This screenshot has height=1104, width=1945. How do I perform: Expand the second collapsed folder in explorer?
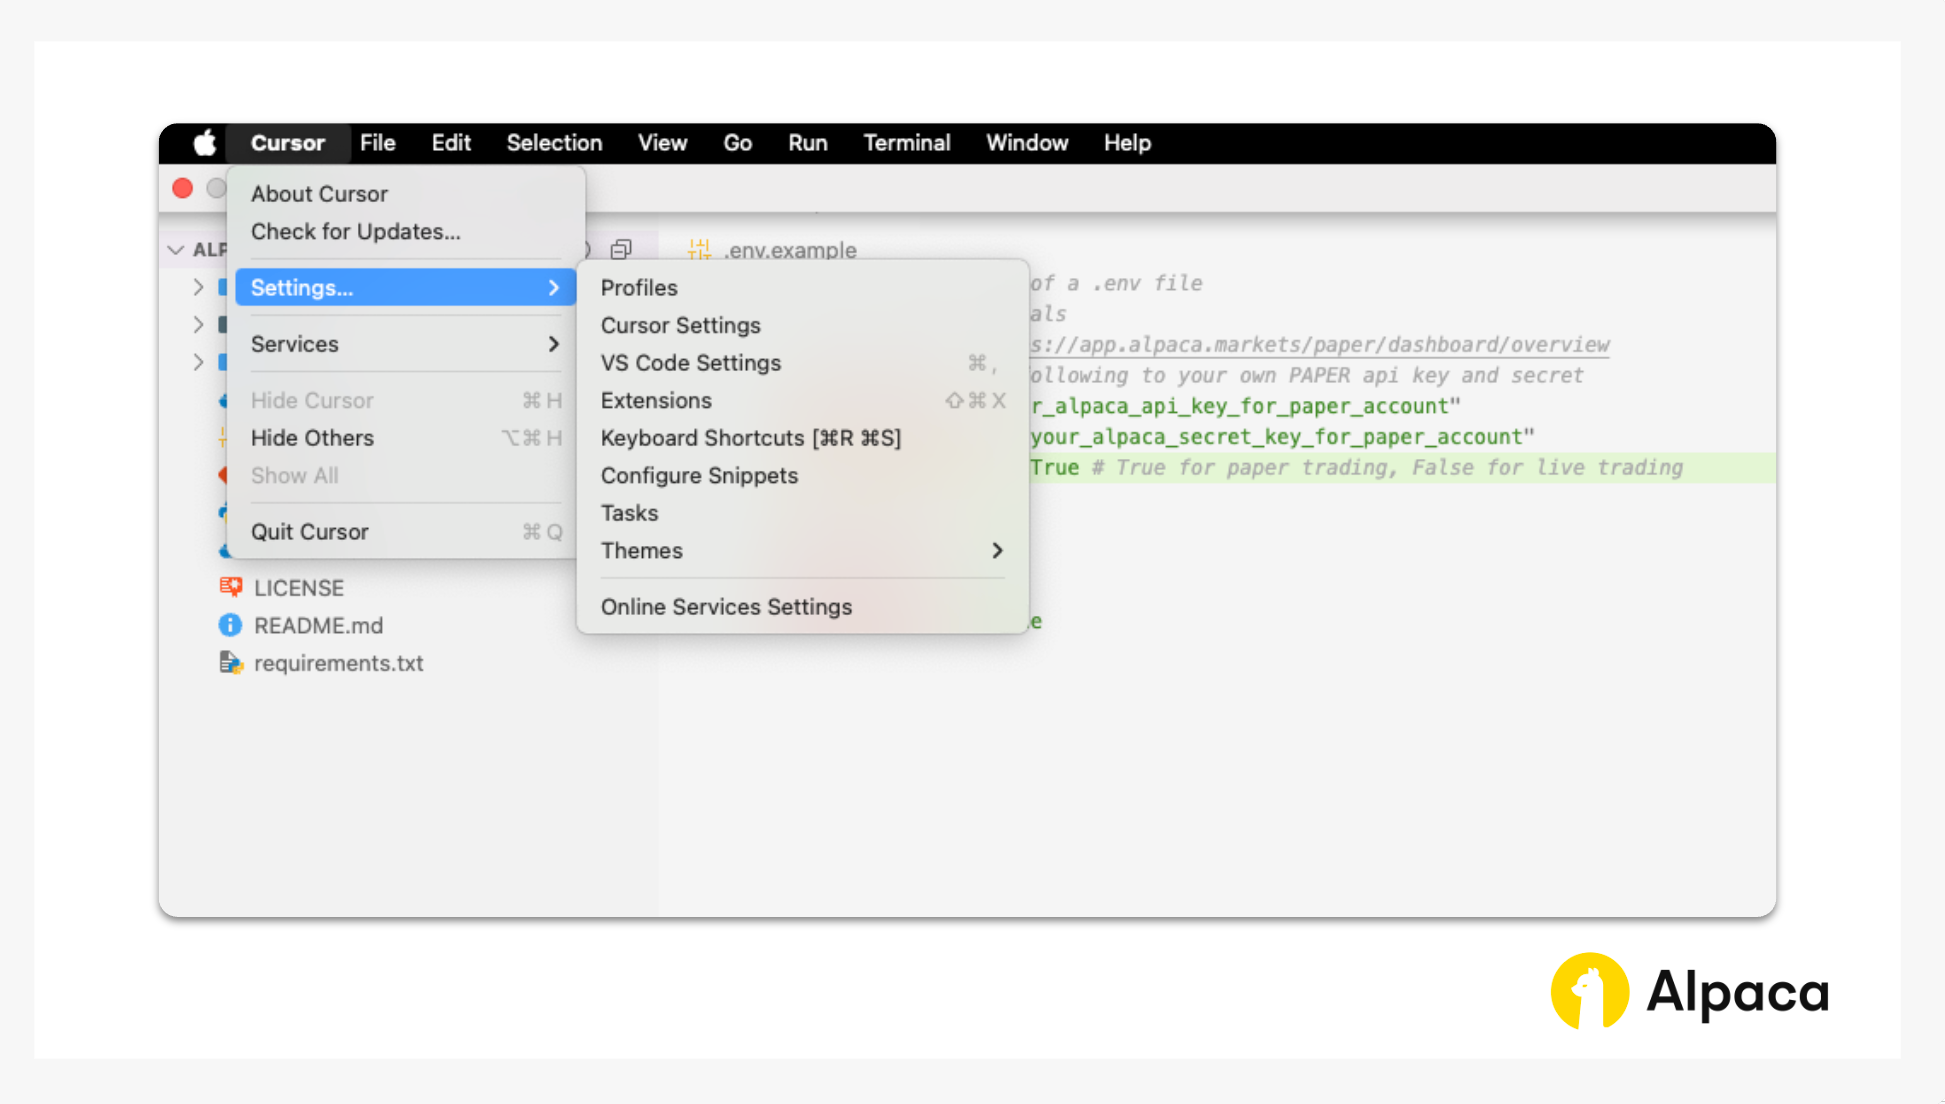click(198, 325)
